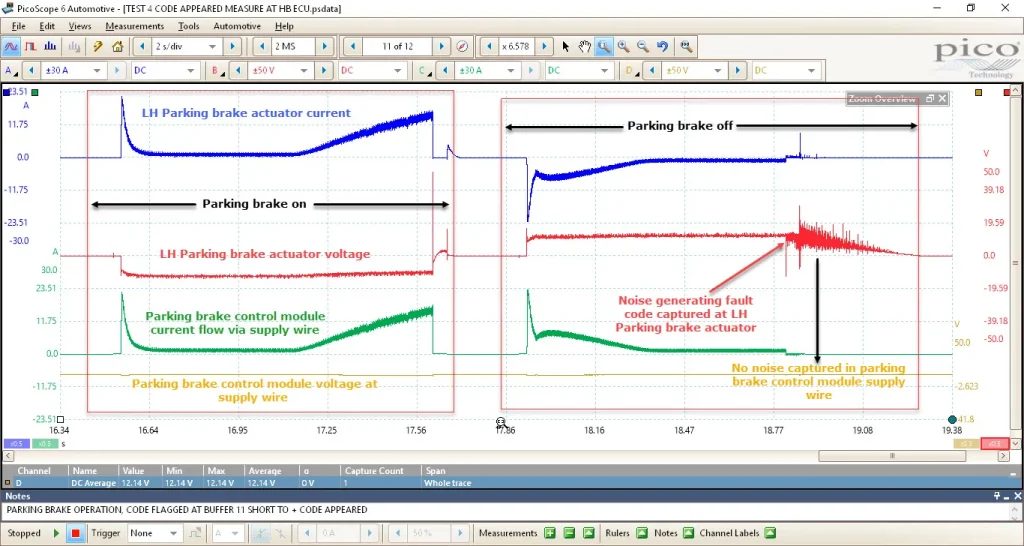
Task: Open the Automotive menu
Action: click(237, 26)
